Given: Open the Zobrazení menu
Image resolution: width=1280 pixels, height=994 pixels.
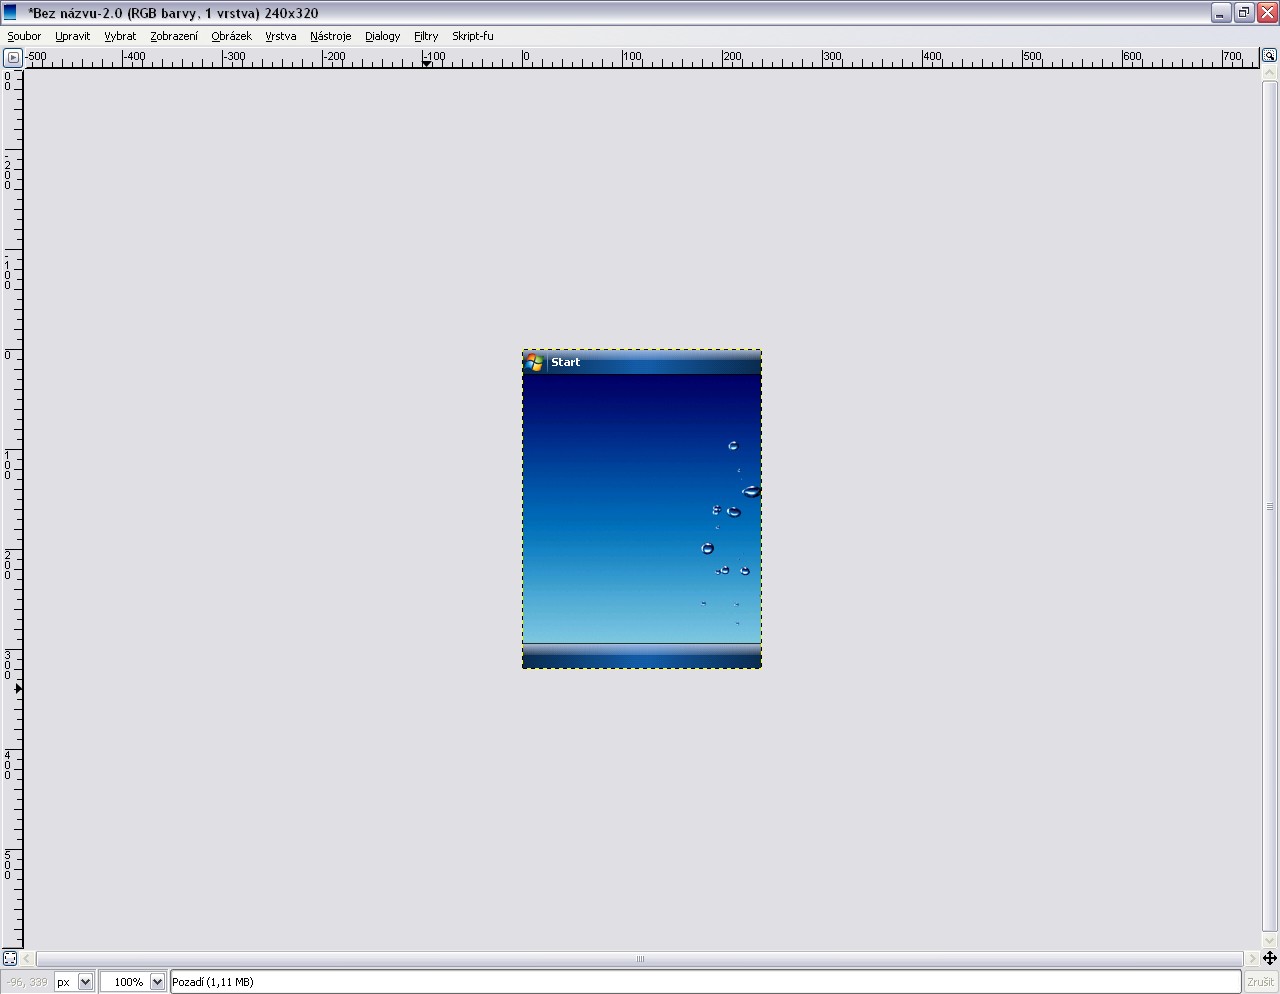Looking at the screenshot, I should coord(174,36).
